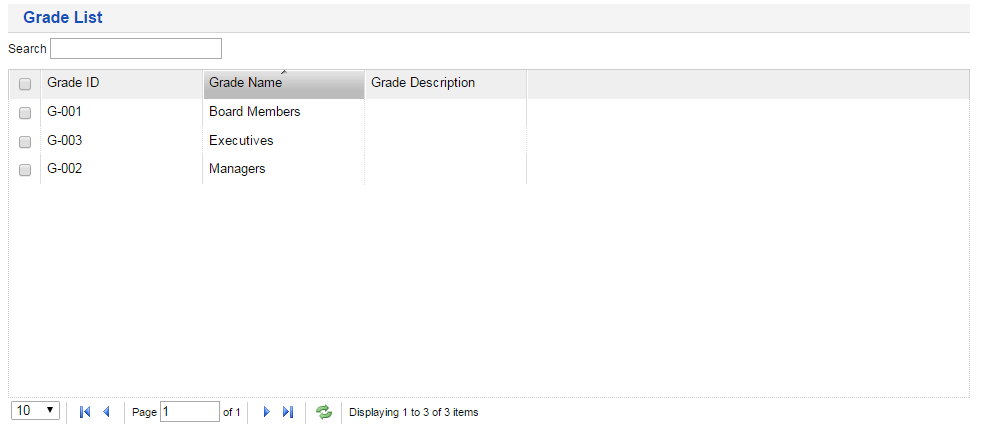989x434 pixels.
Task: Tick the checkbox for G-002
Action: [x=25, y=170]
